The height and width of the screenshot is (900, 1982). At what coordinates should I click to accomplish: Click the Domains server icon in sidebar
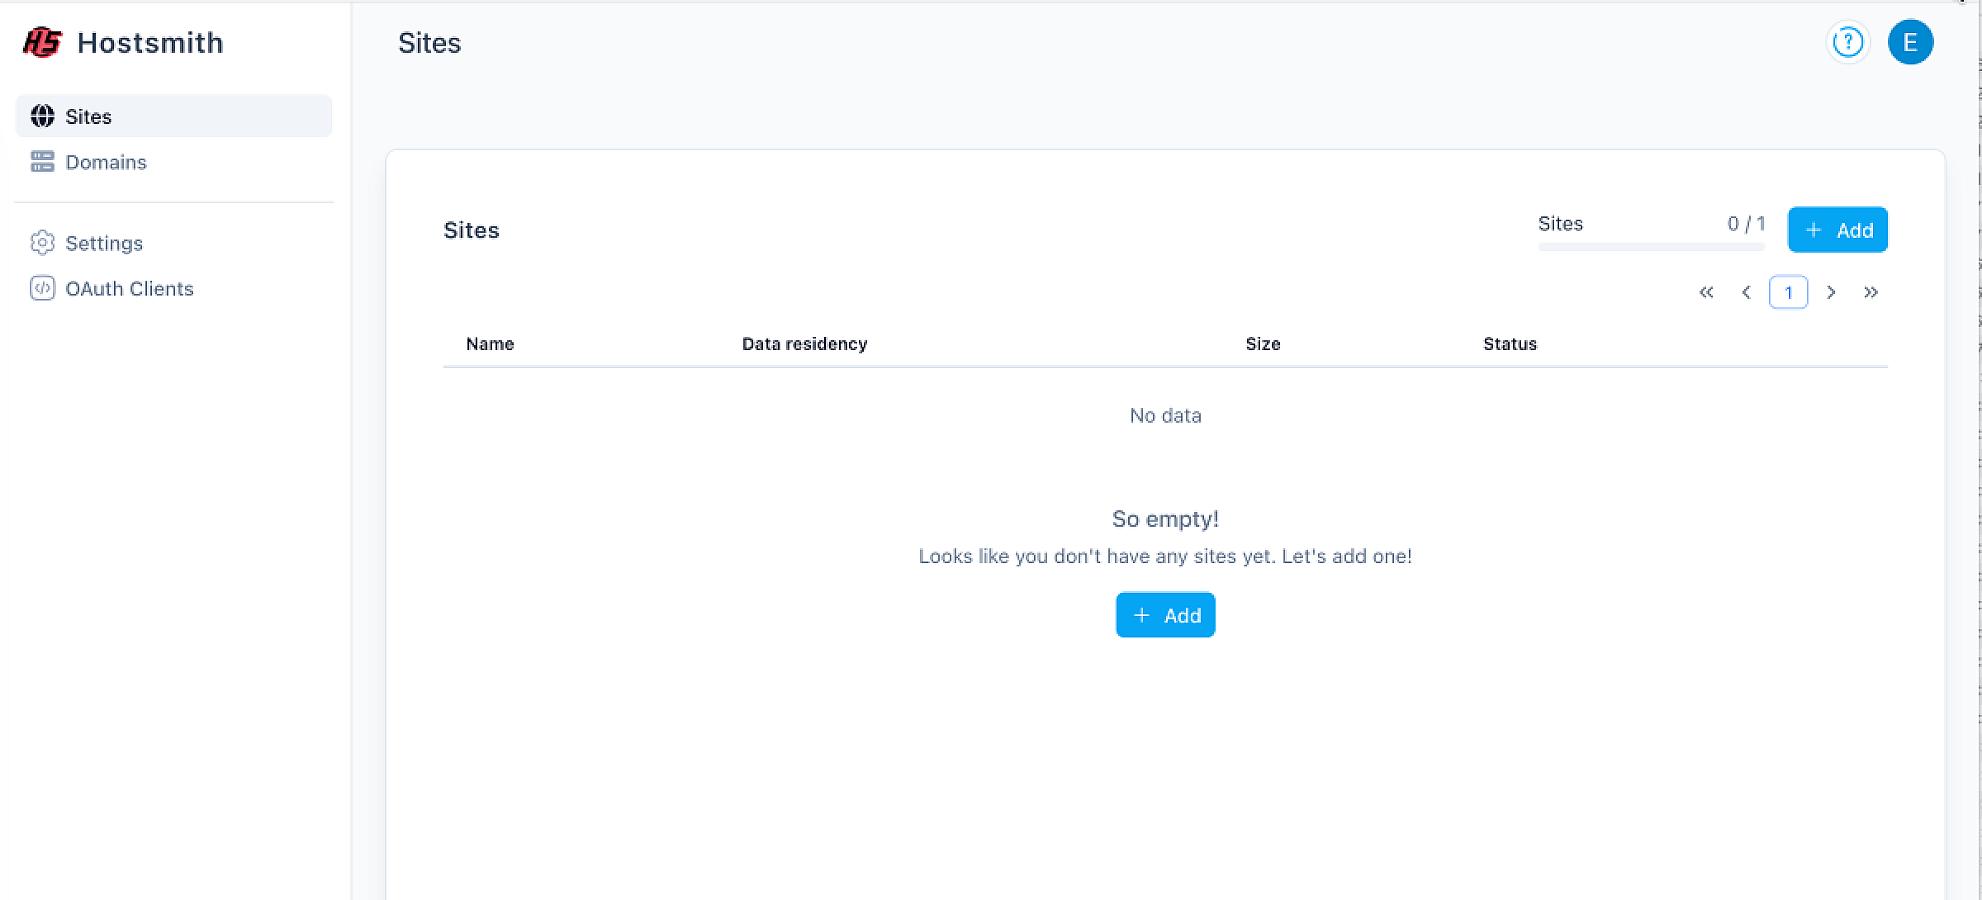tap(42, 162)
